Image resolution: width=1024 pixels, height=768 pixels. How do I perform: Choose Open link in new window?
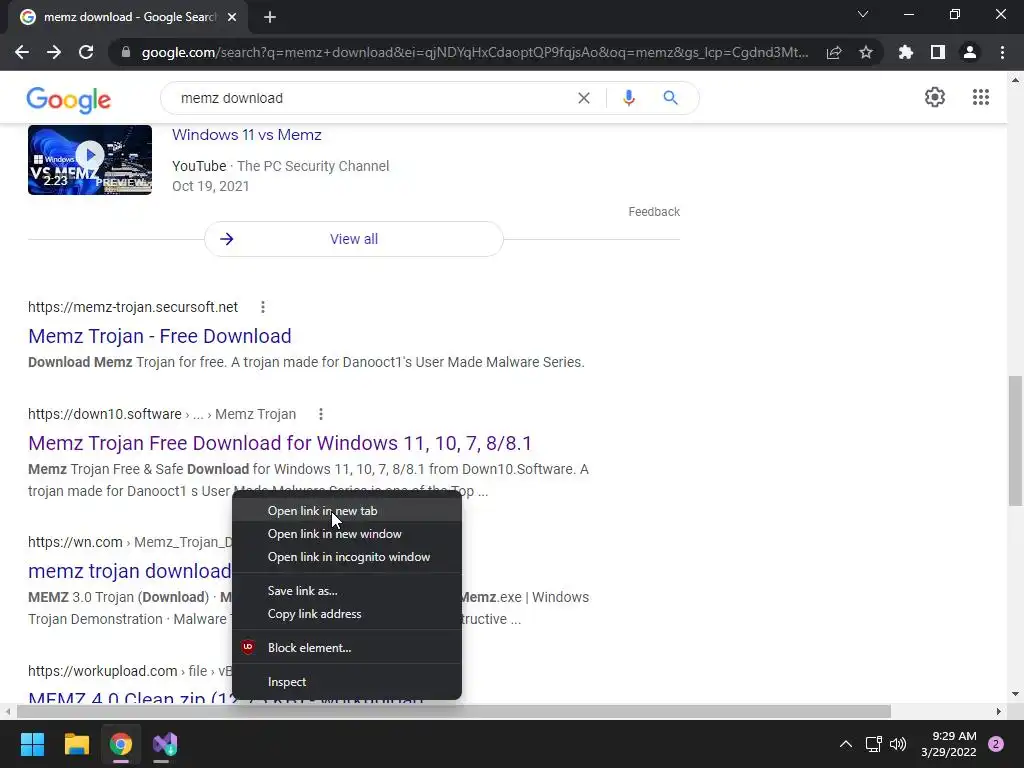pyautogui.click(x=347, y=534)
